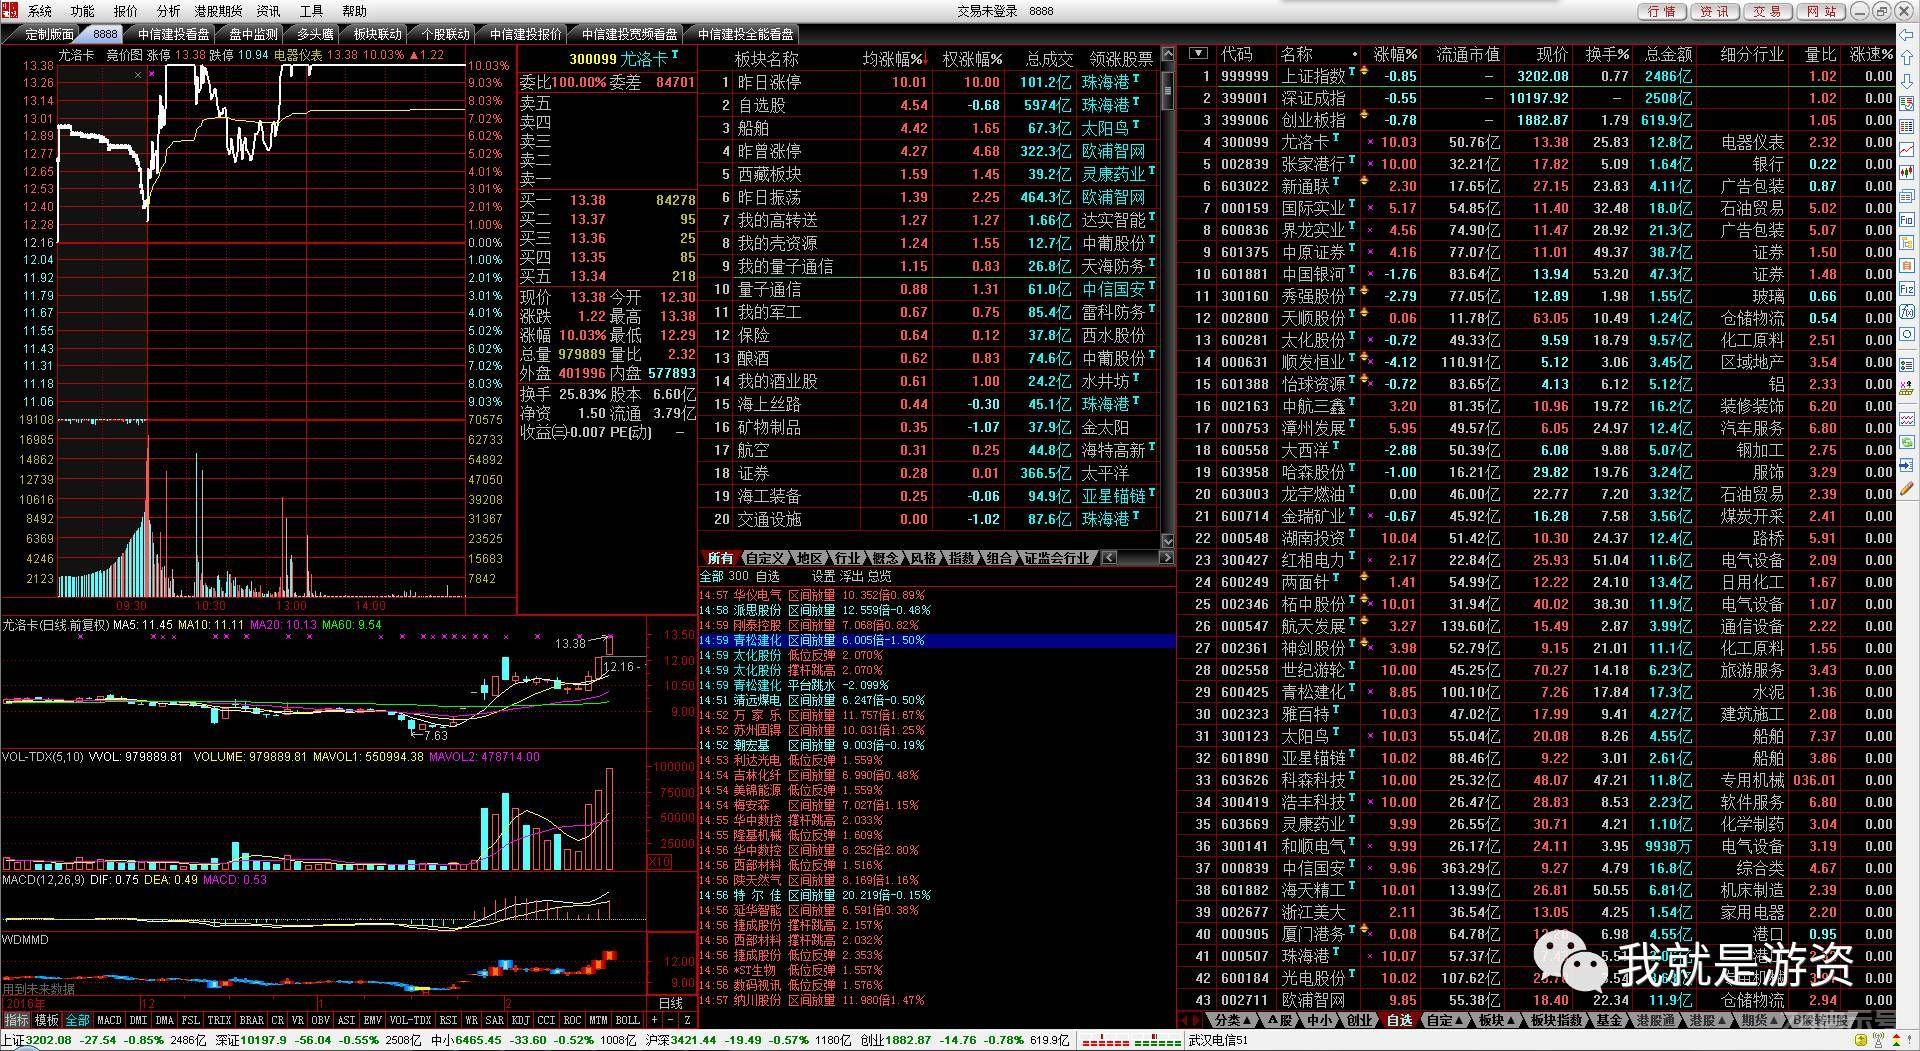
Task: Click the + zoom button in indicator bar
Action: (x=654, y=1020)
